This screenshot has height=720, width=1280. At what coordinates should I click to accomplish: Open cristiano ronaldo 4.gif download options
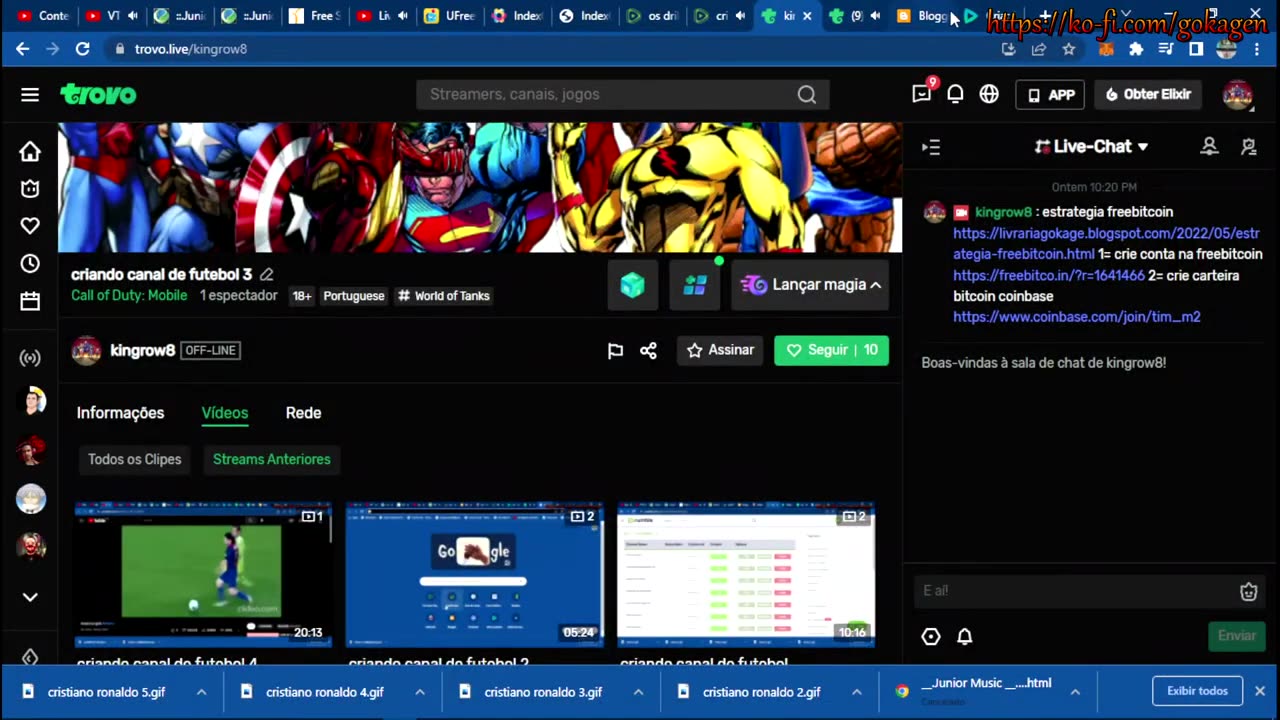(x=420, y=692)
